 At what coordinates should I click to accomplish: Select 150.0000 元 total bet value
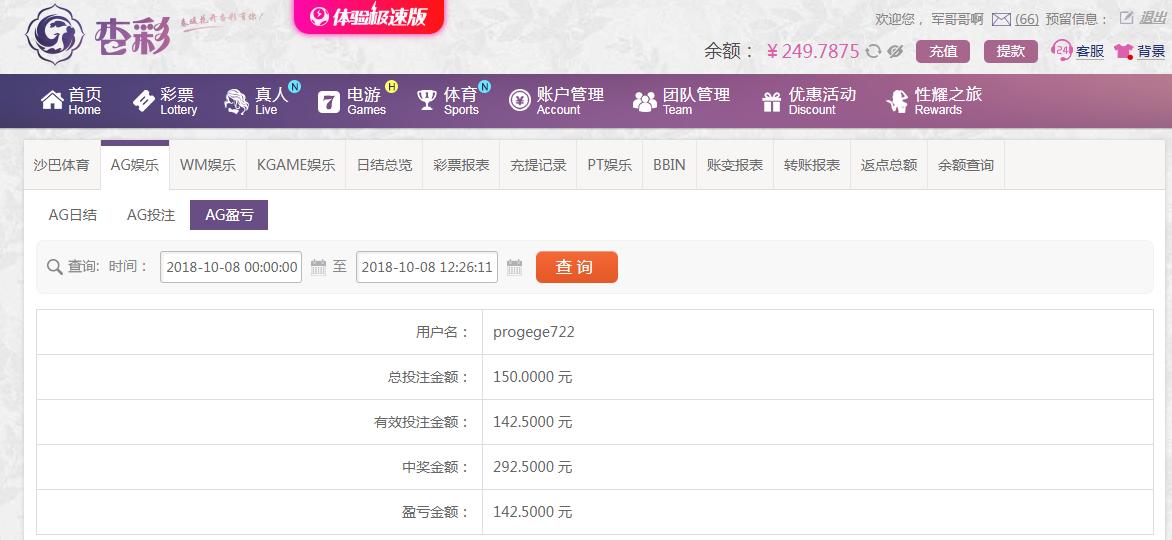(532, 377)
